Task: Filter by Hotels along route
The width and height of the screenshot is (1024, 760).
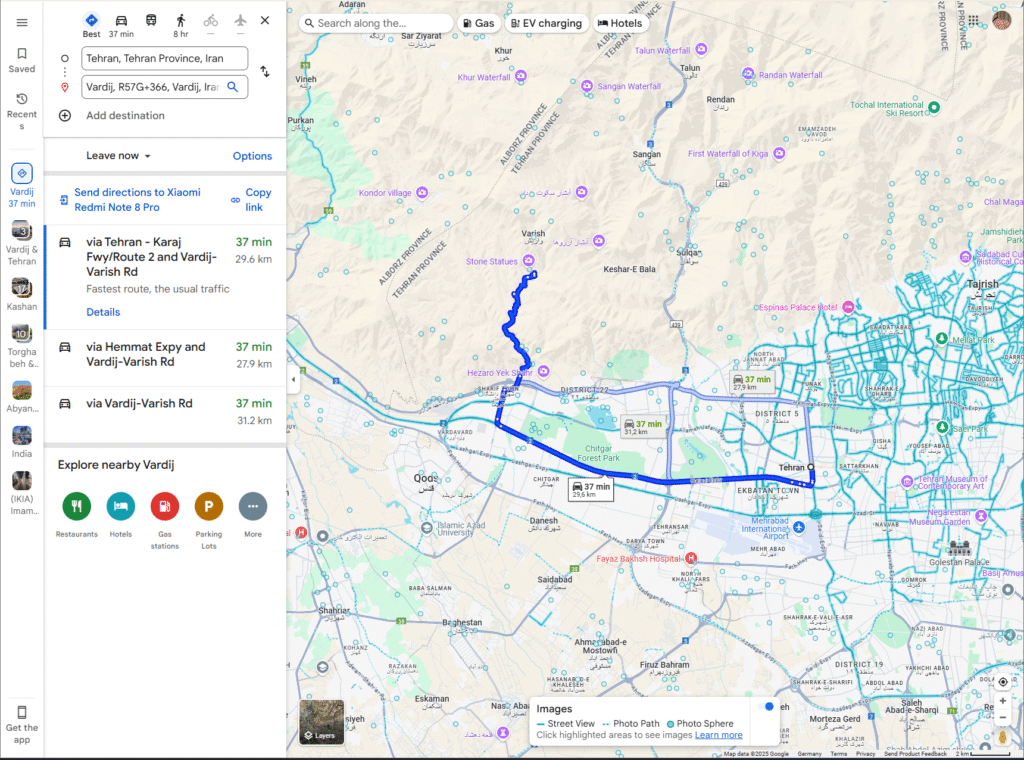Action: tap(620, 23)
